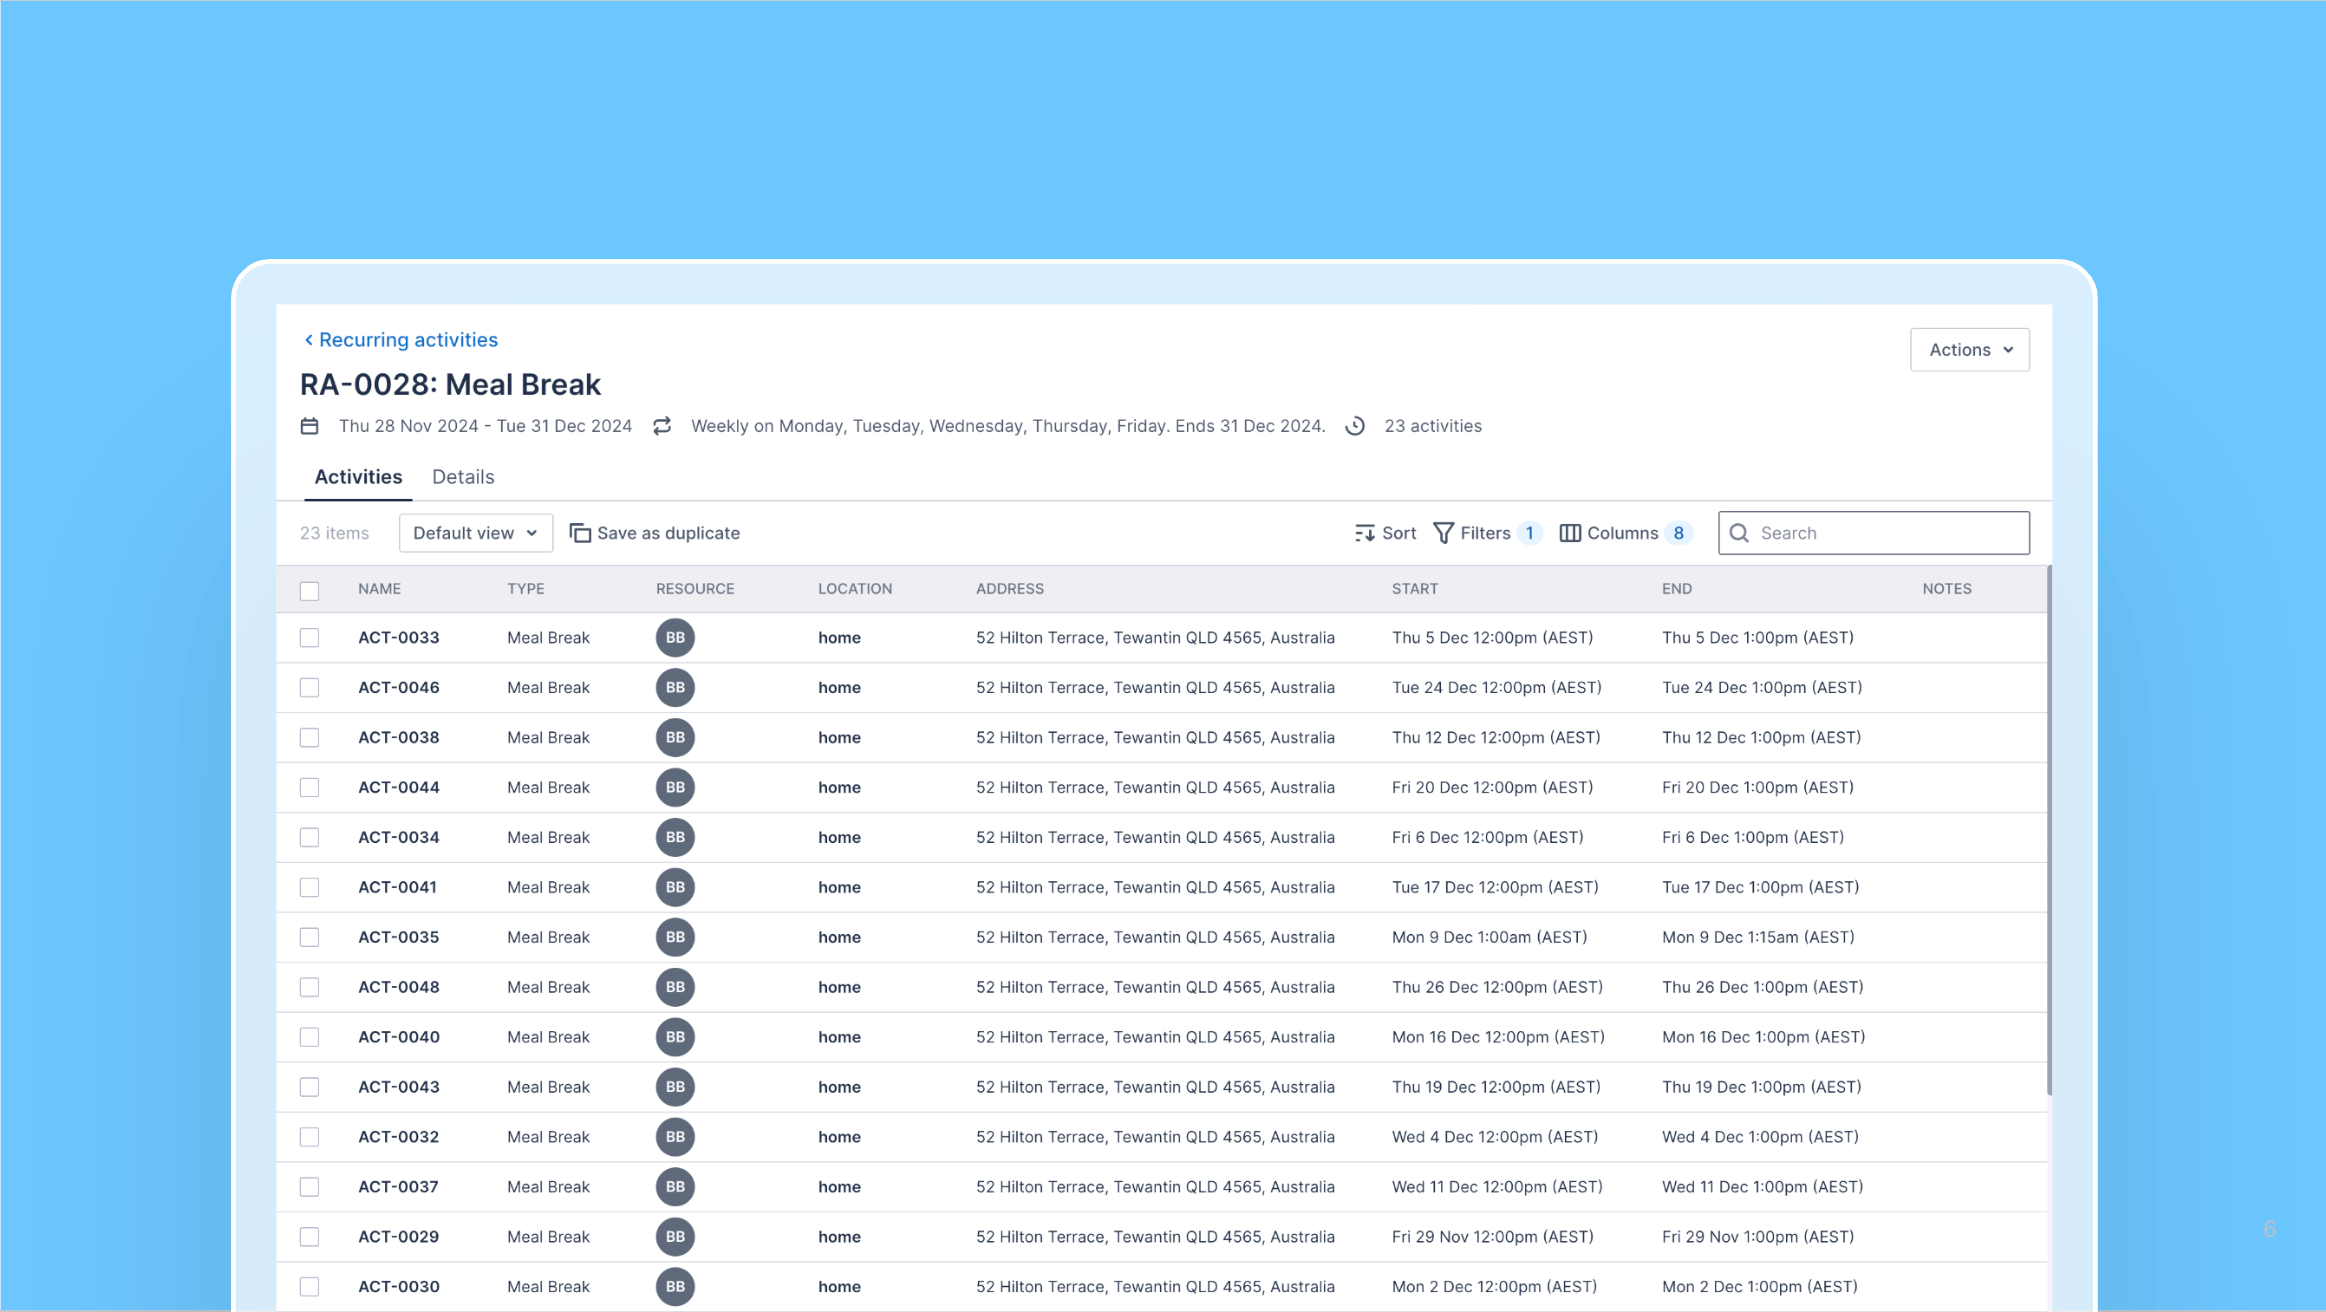Image resolution: width=2326 pixels, height=1312 pixels.
Task: Open the Filters panel
Action: 1486,533
